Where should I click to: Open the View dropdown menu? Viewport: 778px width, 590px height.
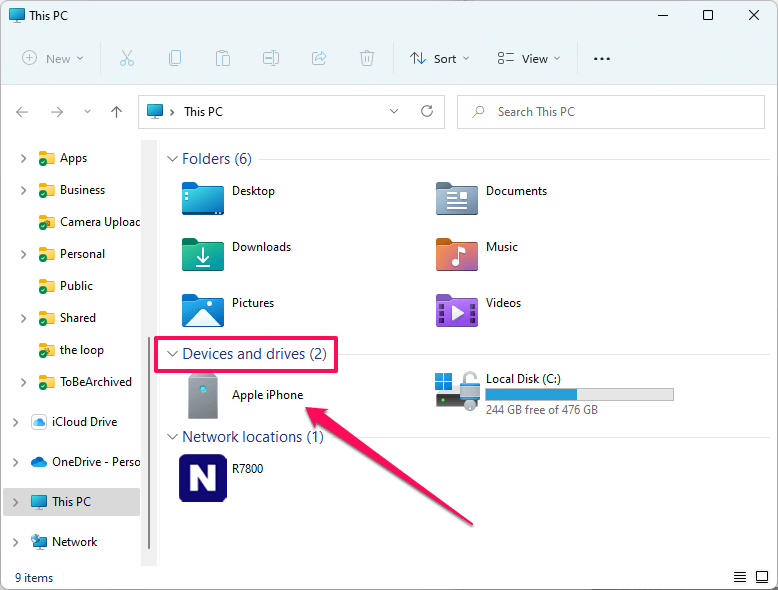(529, 59)
